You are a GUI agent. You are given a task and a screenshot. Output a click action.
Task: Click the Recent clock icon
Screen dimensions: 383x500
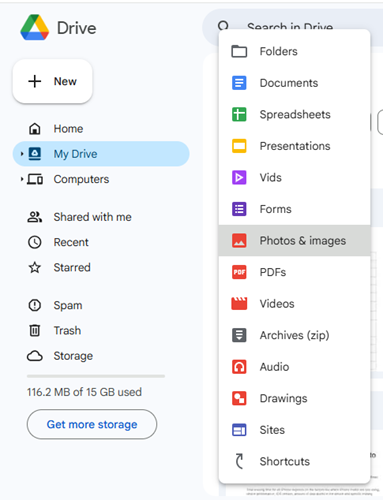tap(35, 242)
